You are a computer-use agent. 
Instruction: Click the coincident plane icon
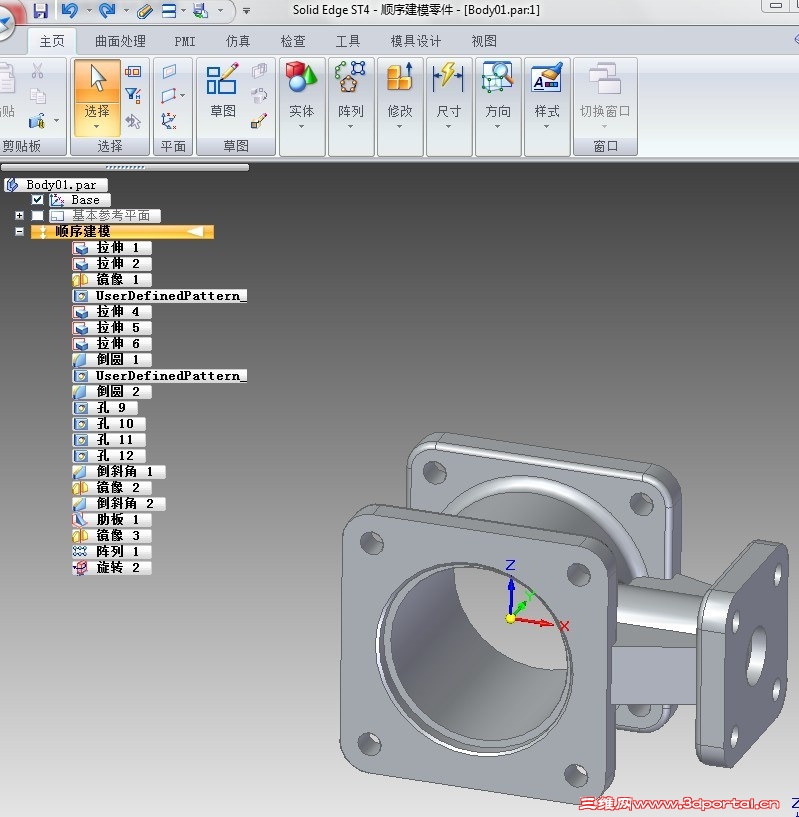pyautogui.click(x=169, y=71)
